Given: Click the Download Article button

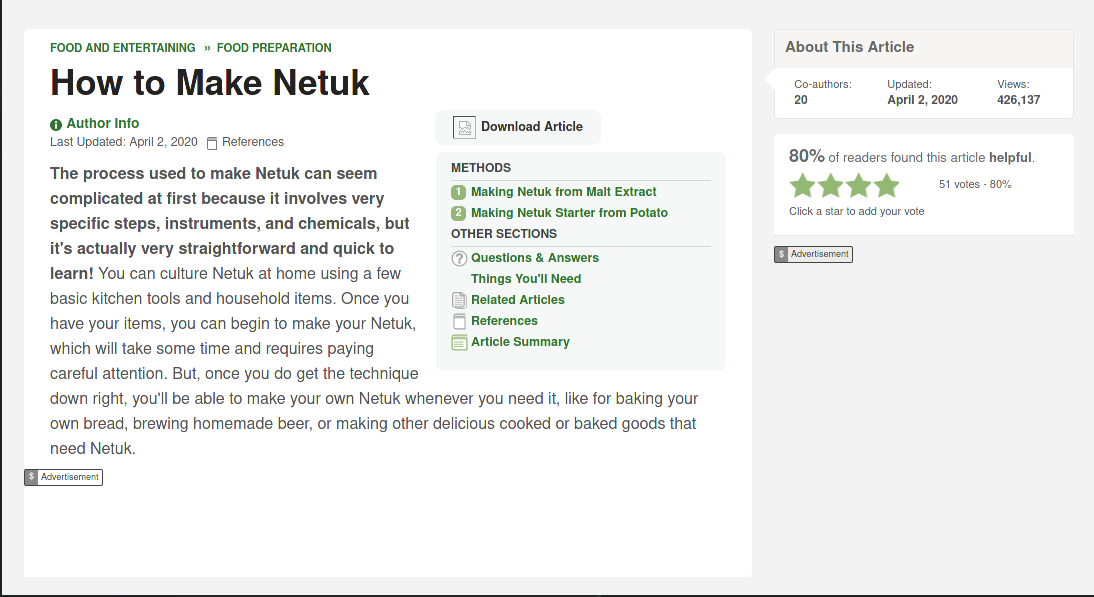Looking at the screenshot, I should [518, 128].
